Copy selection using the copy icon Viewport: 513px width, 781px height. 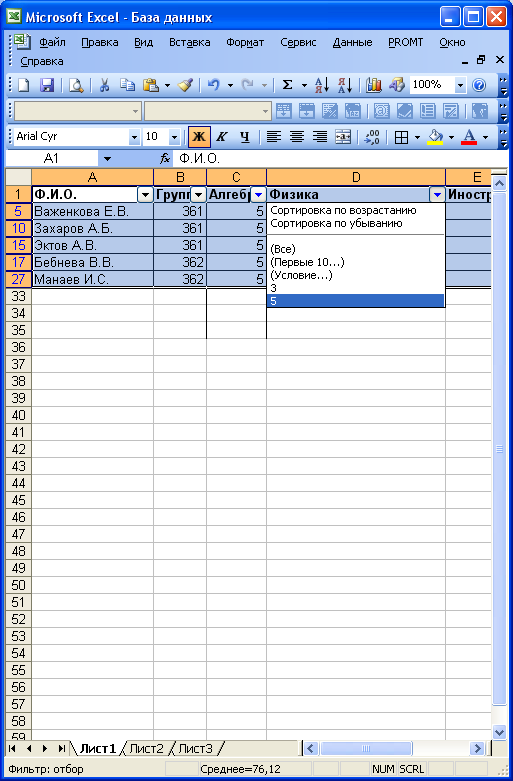[128, 86]
